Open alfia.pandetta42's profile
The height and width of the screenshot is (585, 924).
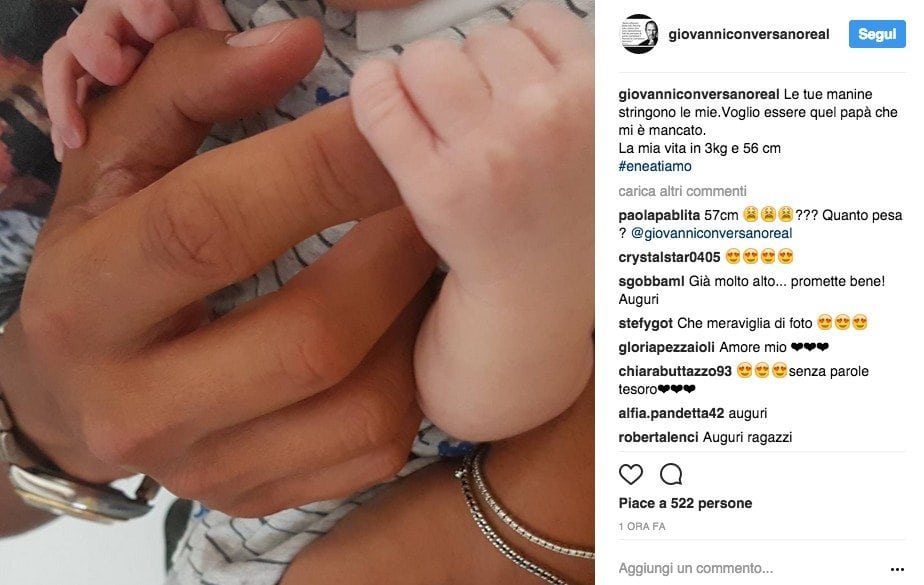pyautogui.click(x=671, y=414)
